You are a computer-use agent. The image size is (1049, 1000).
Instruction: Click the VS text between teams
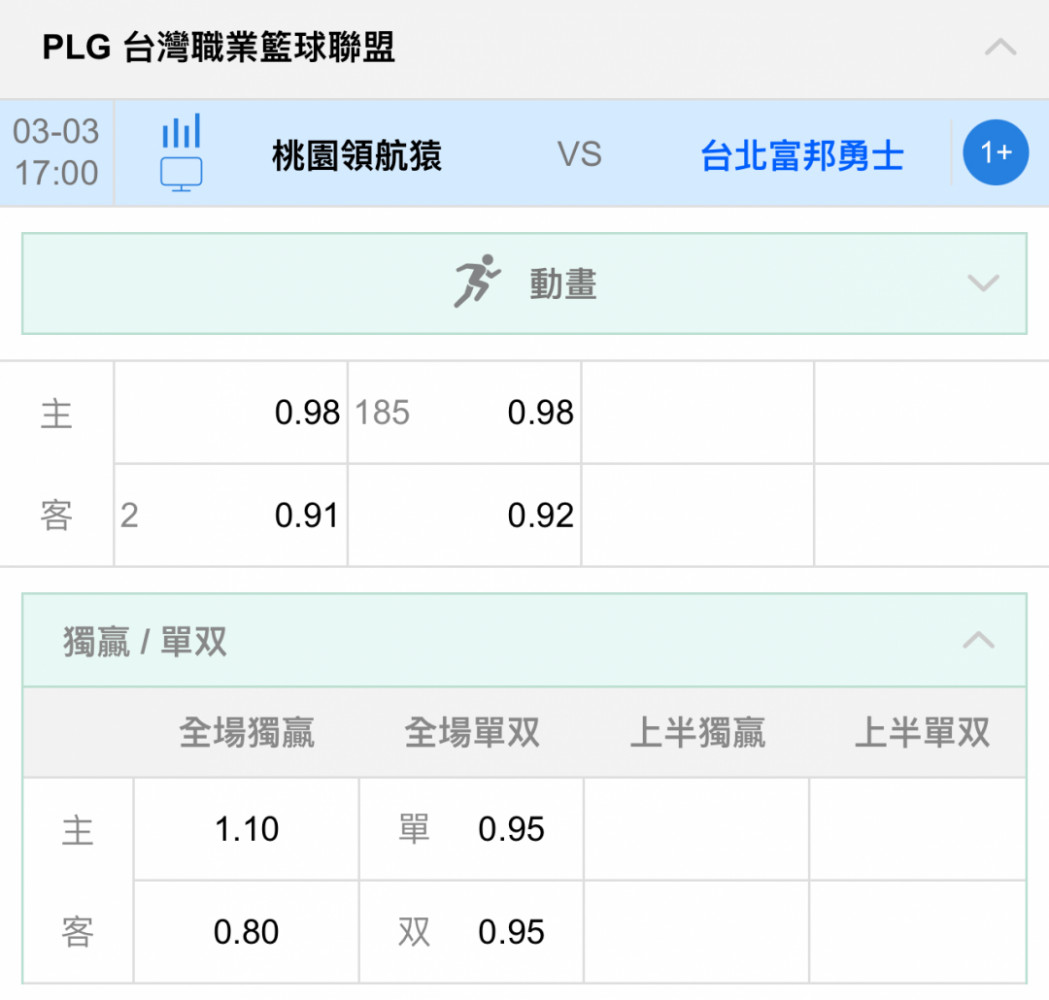tap(580, 155)
